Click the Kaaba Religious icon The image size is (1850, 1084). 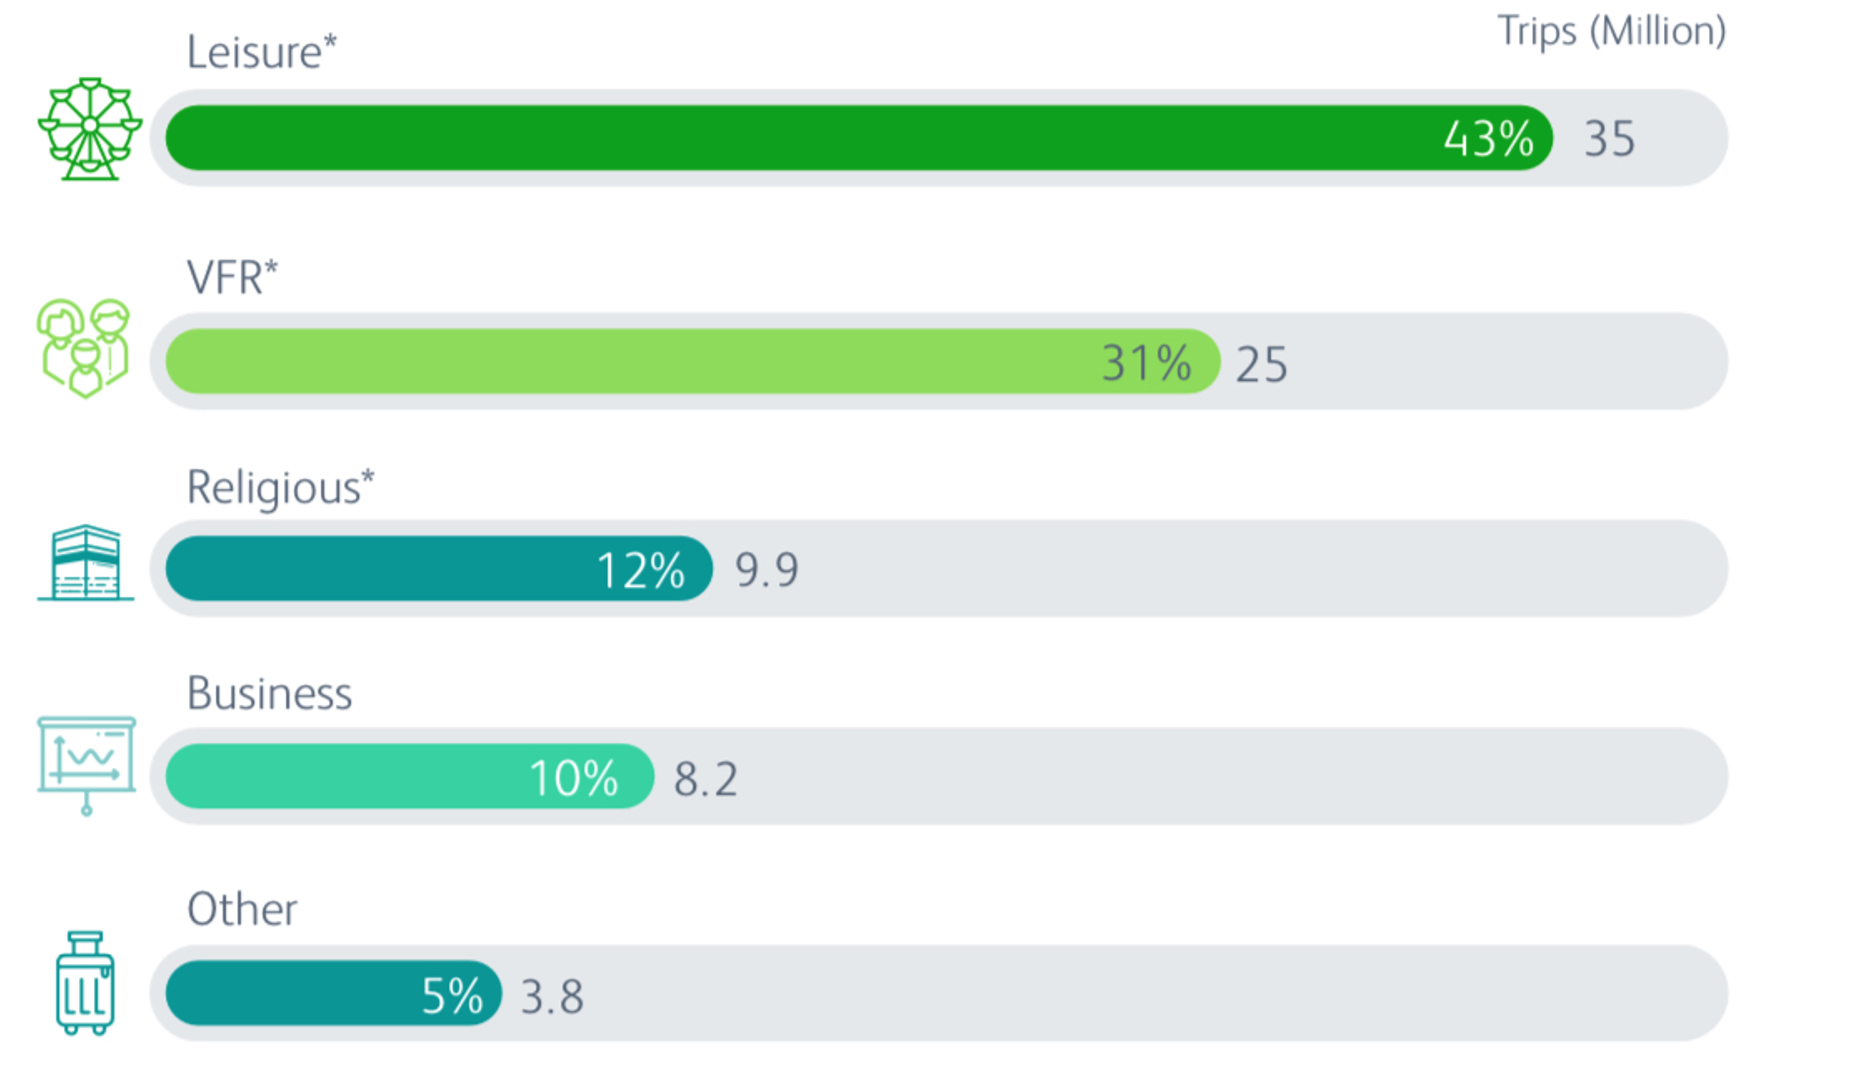point(86,563)
